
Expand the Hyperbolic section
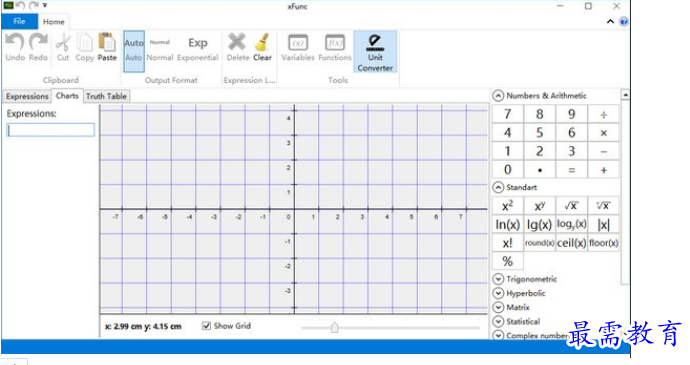498,293
